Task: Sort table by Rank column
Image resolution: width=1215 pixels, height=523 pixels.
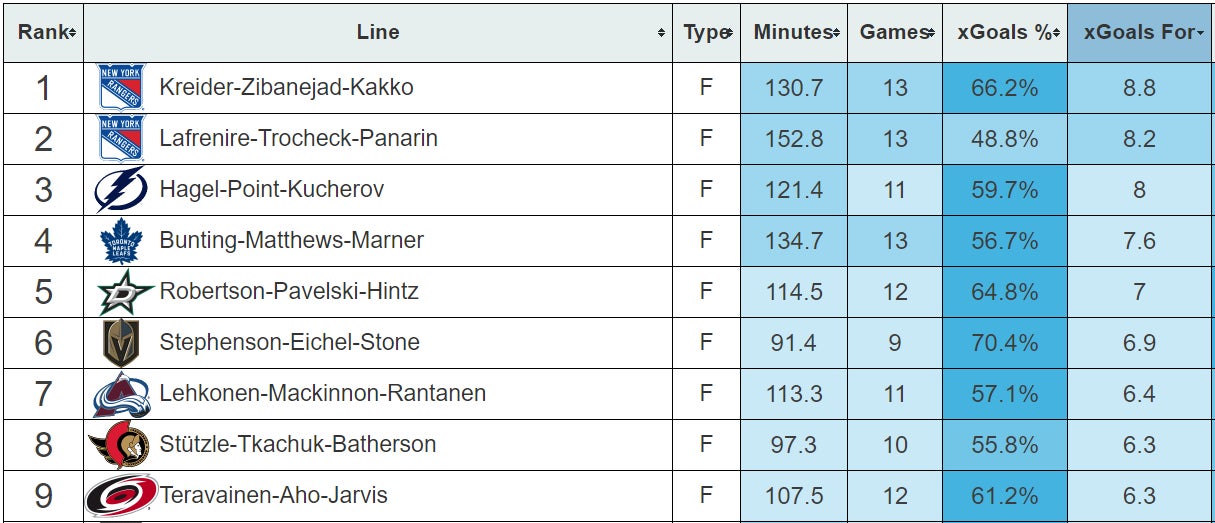Action: tap(46, 32)
